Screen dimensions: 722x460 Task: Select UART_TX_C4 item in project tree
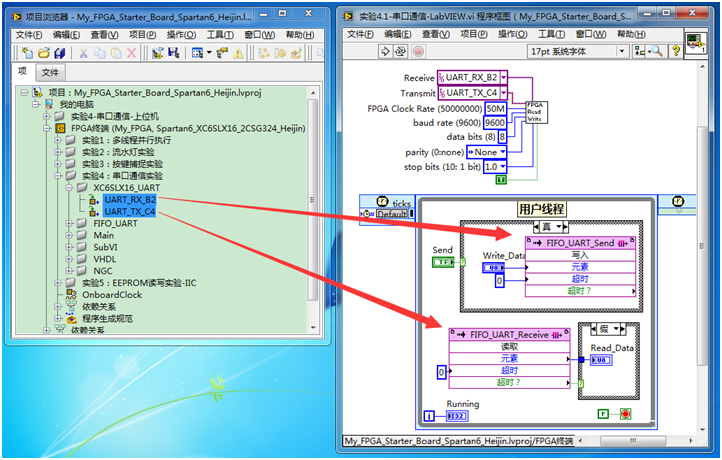point(130,211)
